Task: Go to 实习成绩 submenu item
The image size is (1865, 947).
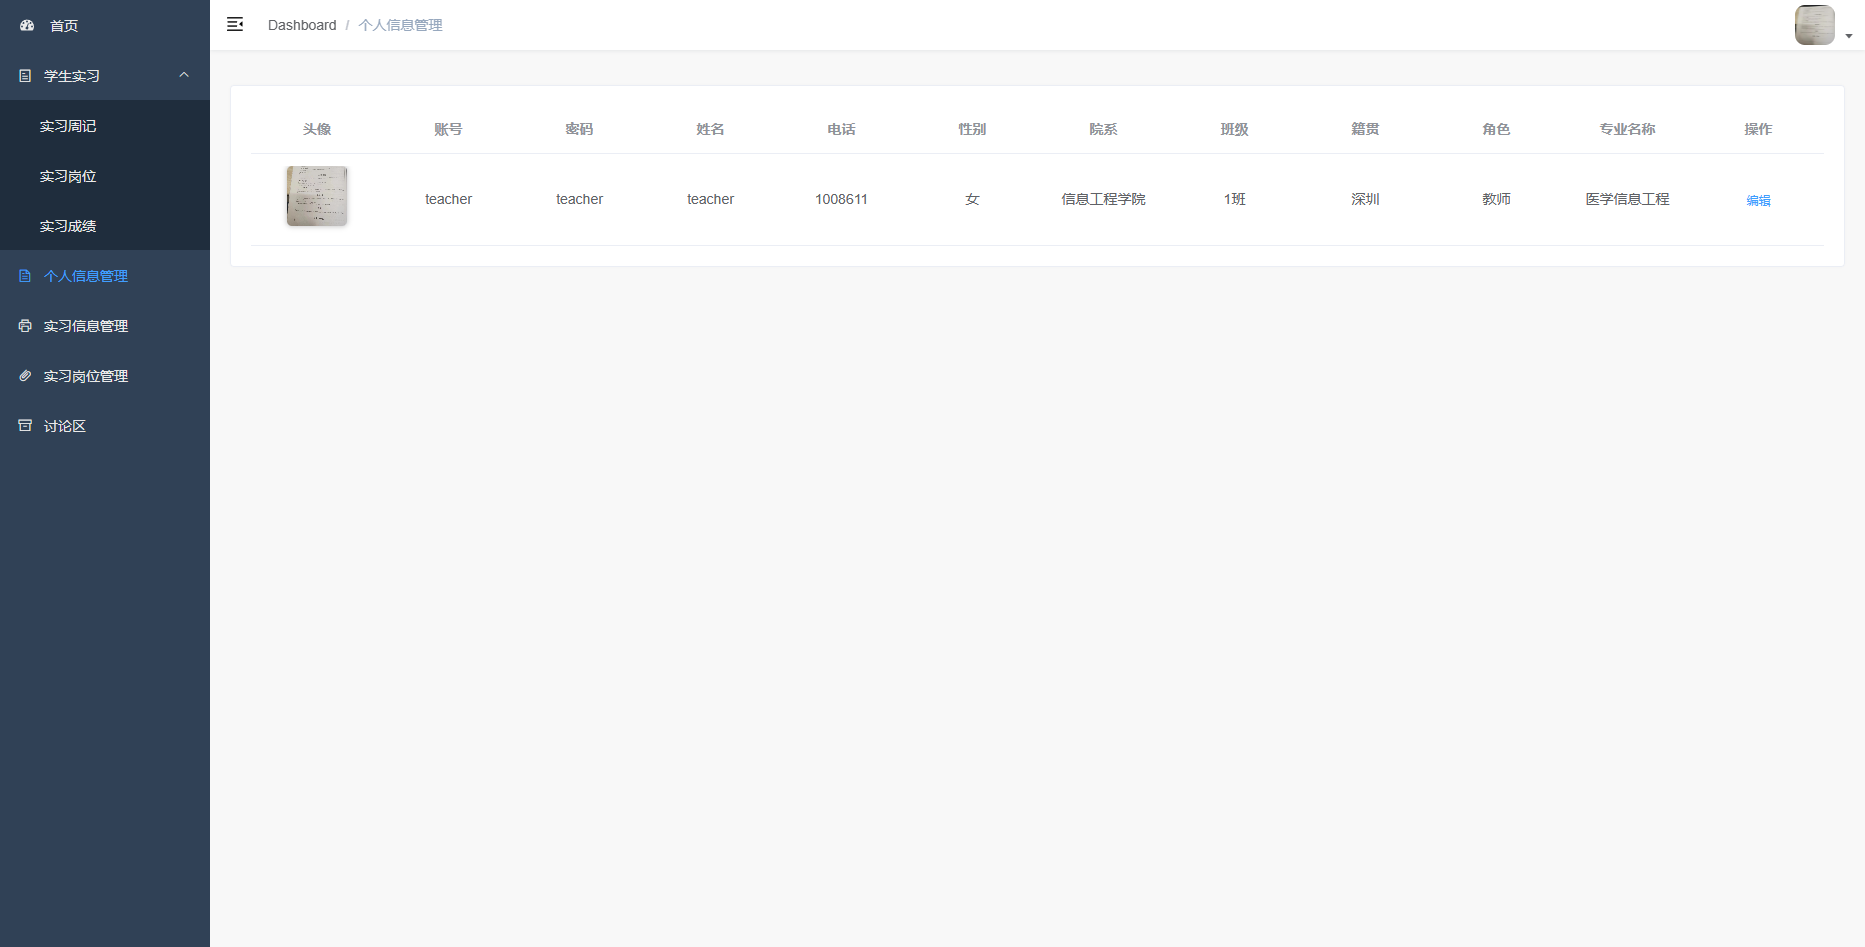Action: click(68, 226)
